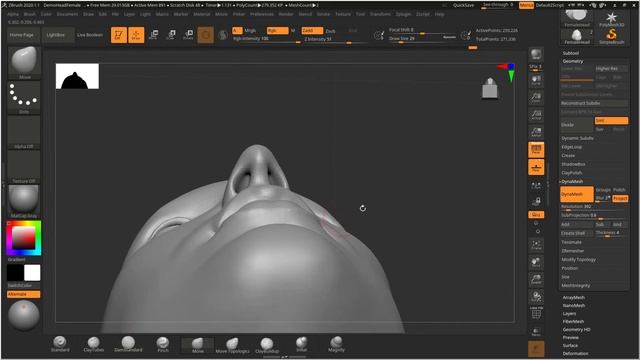
Task: Select the Rotate gizmo toolbar icon
Action: pos(188,35)
